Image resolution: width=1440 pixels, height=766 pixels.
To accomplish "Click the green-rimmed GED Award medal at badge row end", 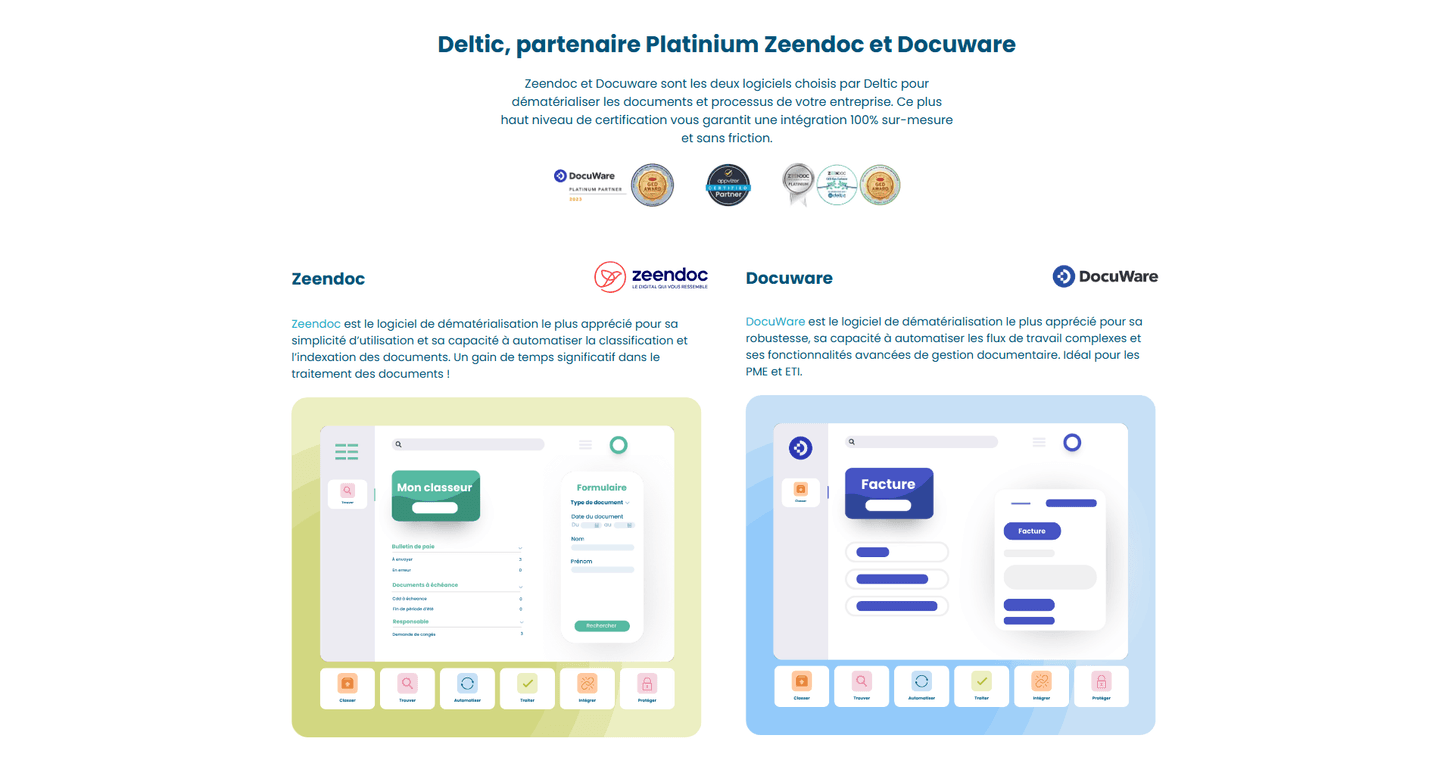I will coord(880,185).
